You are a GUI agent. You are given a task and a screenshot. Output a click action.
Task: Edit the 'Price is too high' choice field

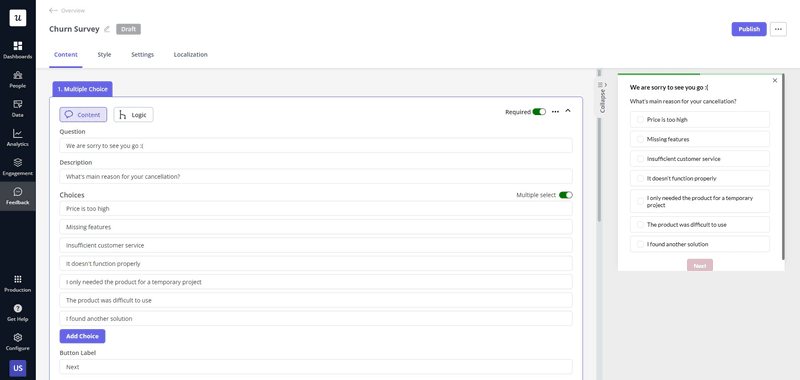316,208
